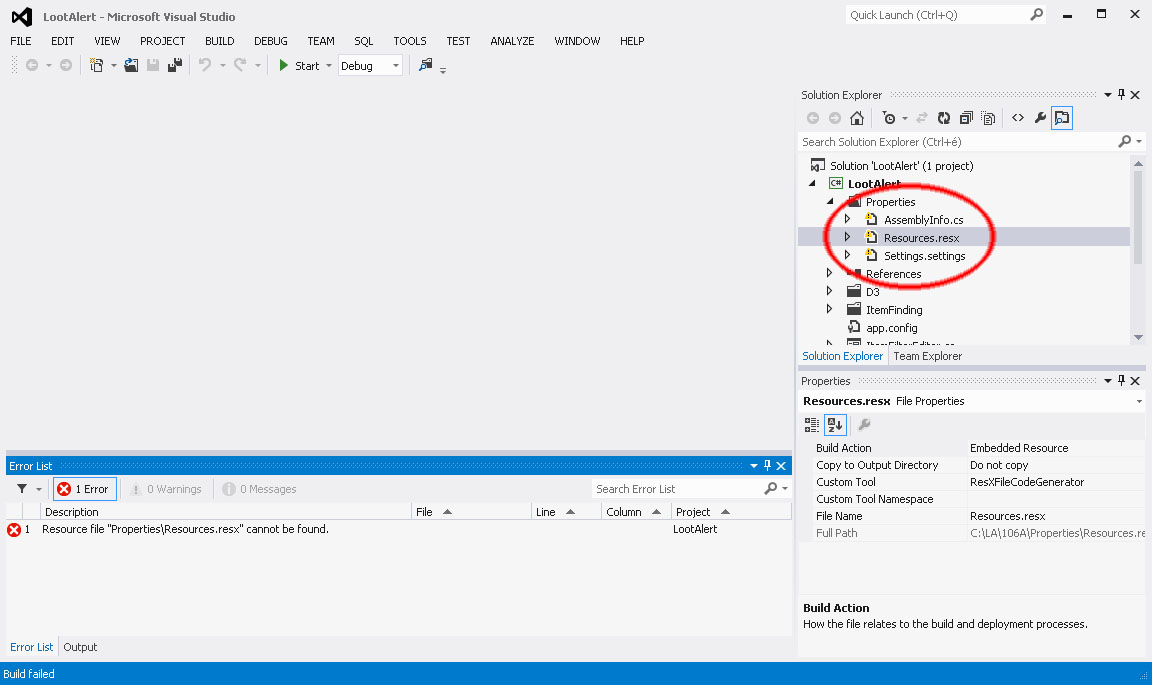Open the FILE menu
Viewport: 1152px width, 685px height.
click(x=21, y=41)
